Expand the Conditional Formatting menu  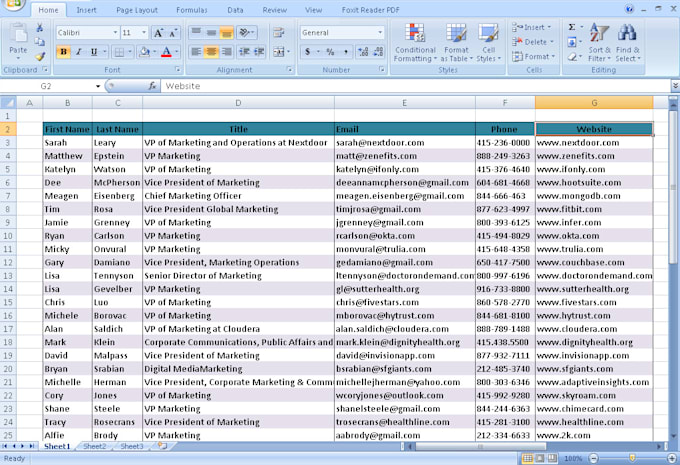click(x=415, y=43)
